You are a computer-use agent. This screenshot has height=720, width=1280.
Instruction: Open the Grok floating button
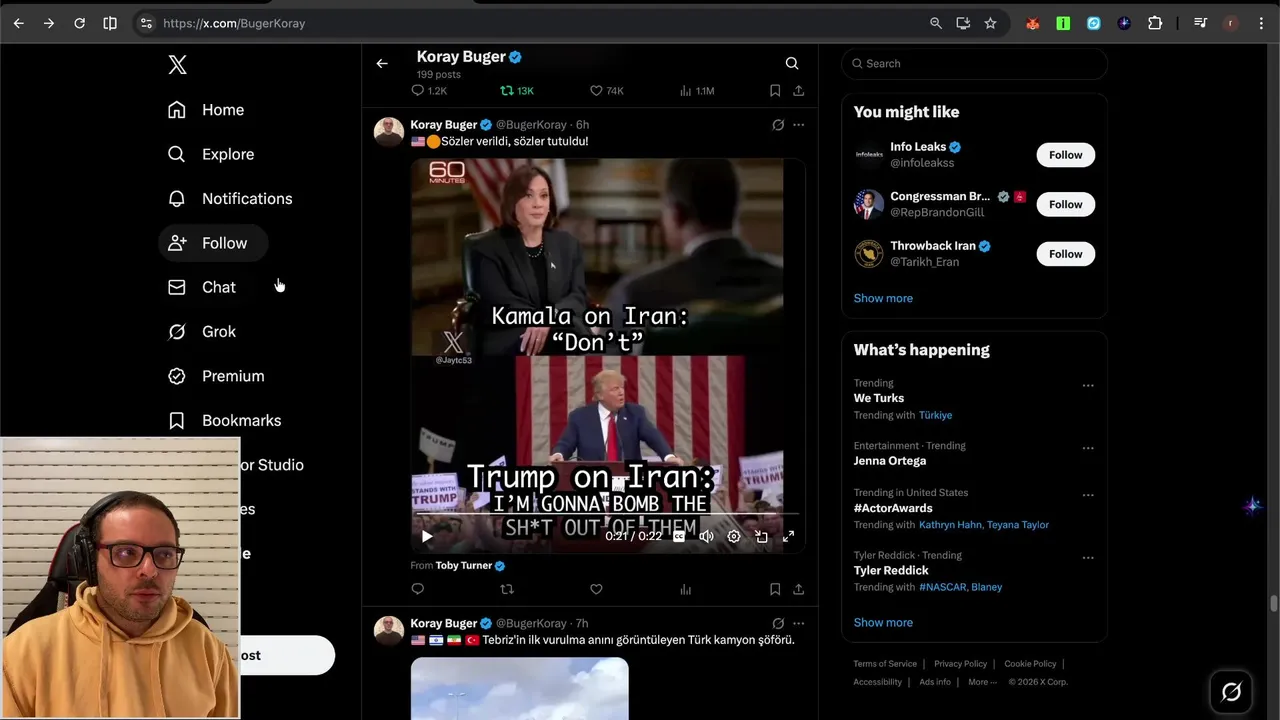pyautogui.click(x=1231, y=691)
